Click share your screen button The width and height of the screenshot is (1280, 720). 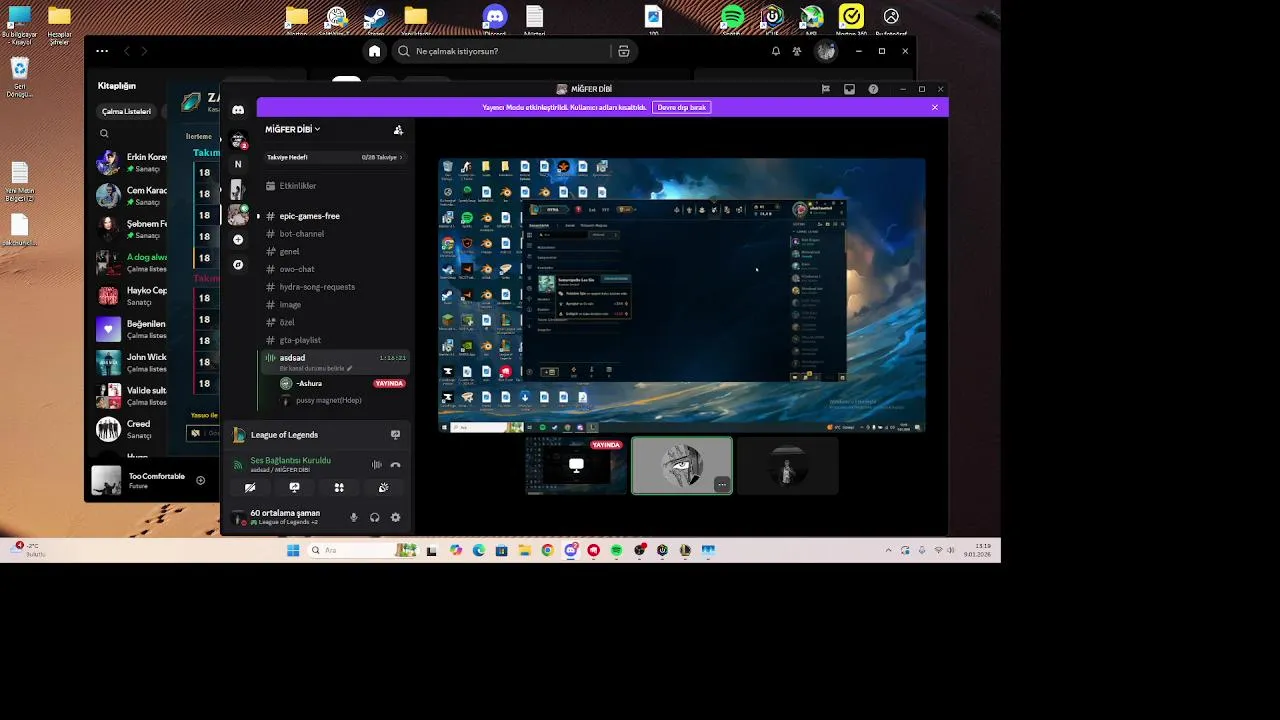click(294, 488)
